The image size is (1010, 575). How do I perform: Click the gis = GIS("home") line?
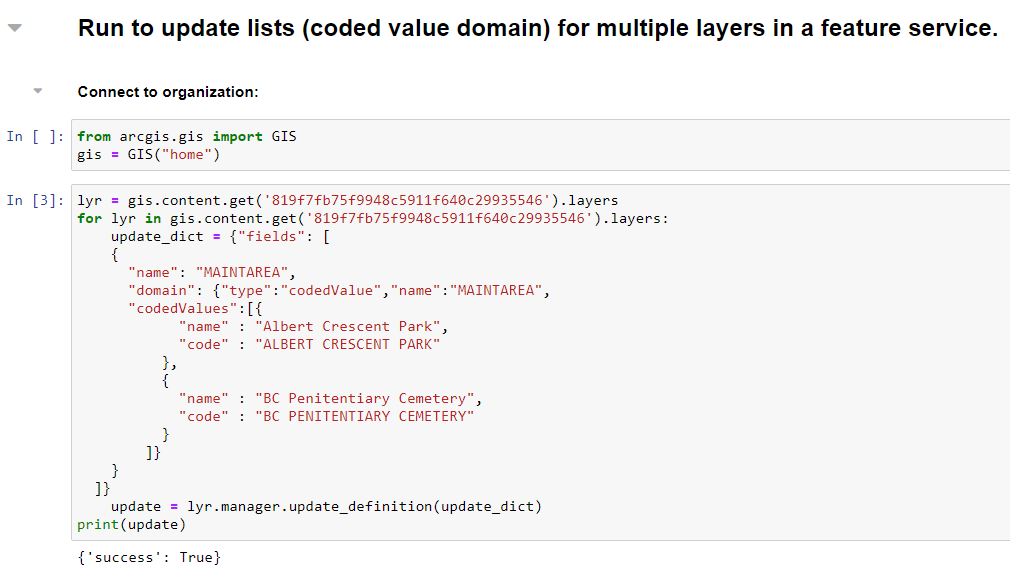click(x=149, y=155)
